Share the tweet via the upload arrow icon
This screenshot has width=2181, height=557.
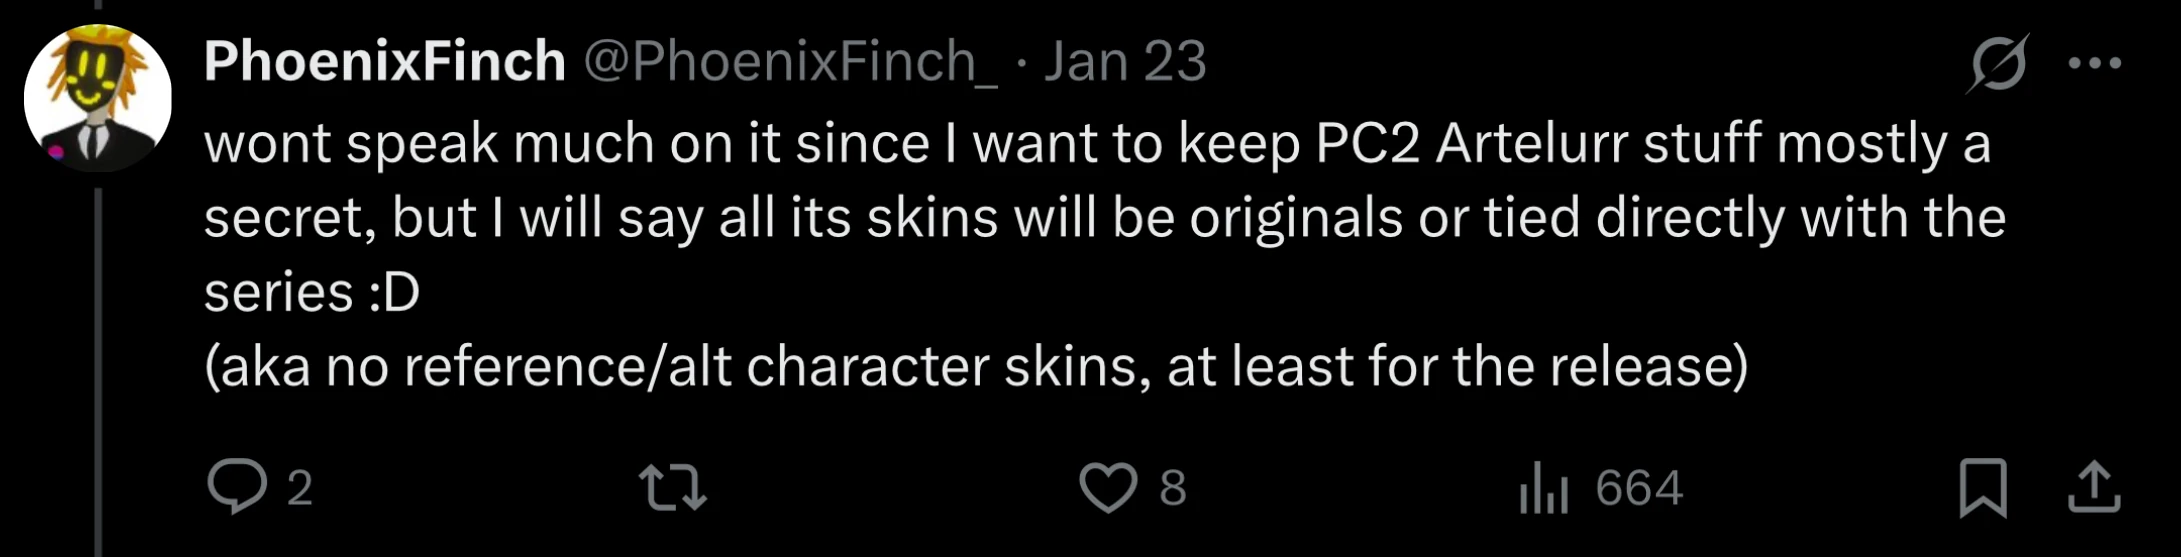pyautogui.click(x=2093, y=488)
